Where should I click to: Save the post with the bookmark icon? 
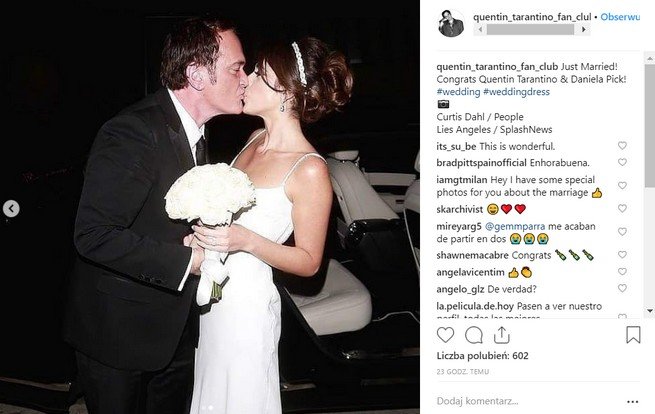coord(633,335)
